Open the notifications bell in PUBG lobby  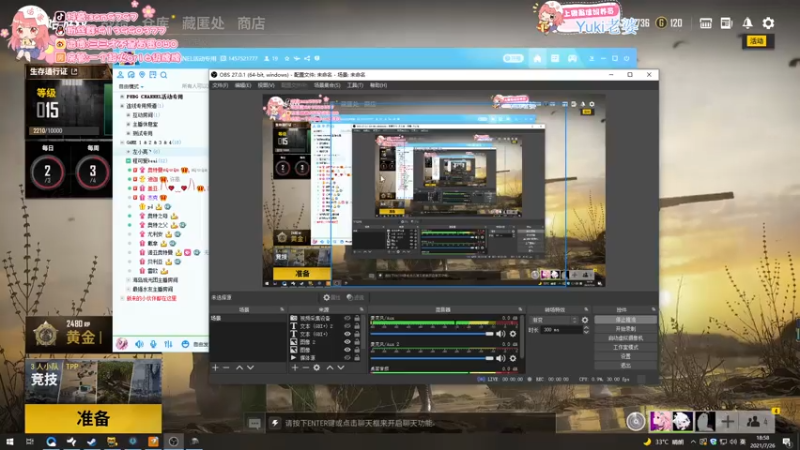tap(747, 23)
